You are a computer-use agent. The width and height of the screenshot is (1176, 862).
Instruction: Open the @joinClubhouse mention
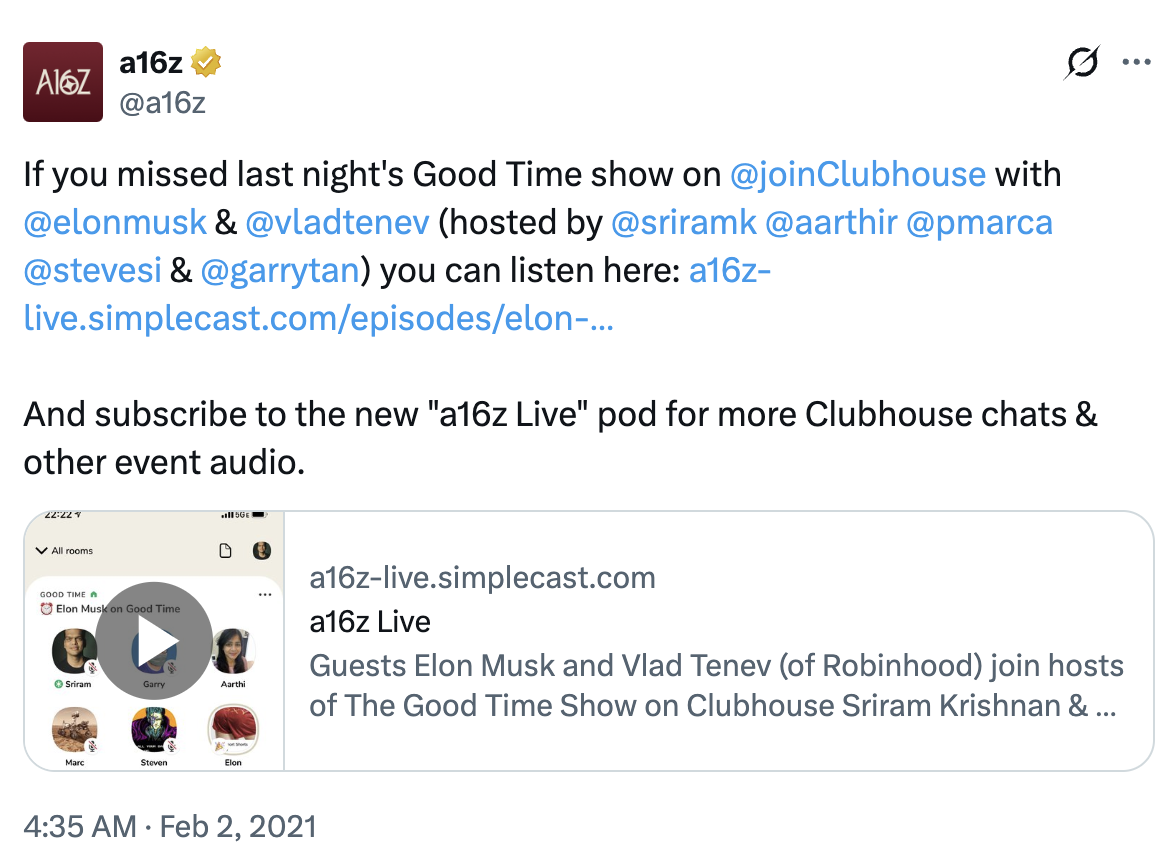[858, 175]
